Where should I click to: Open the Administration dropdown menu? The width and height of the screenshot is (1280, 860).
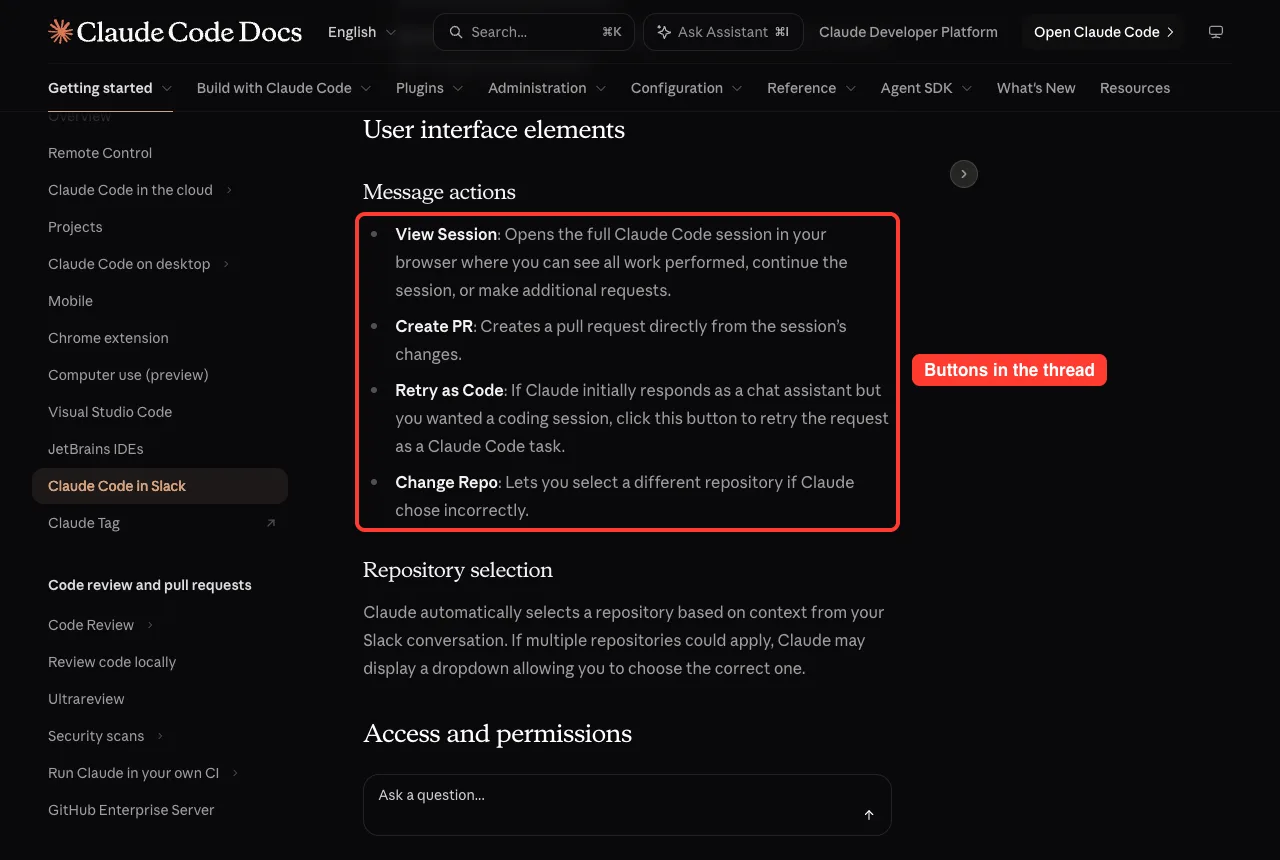point(547,88)
